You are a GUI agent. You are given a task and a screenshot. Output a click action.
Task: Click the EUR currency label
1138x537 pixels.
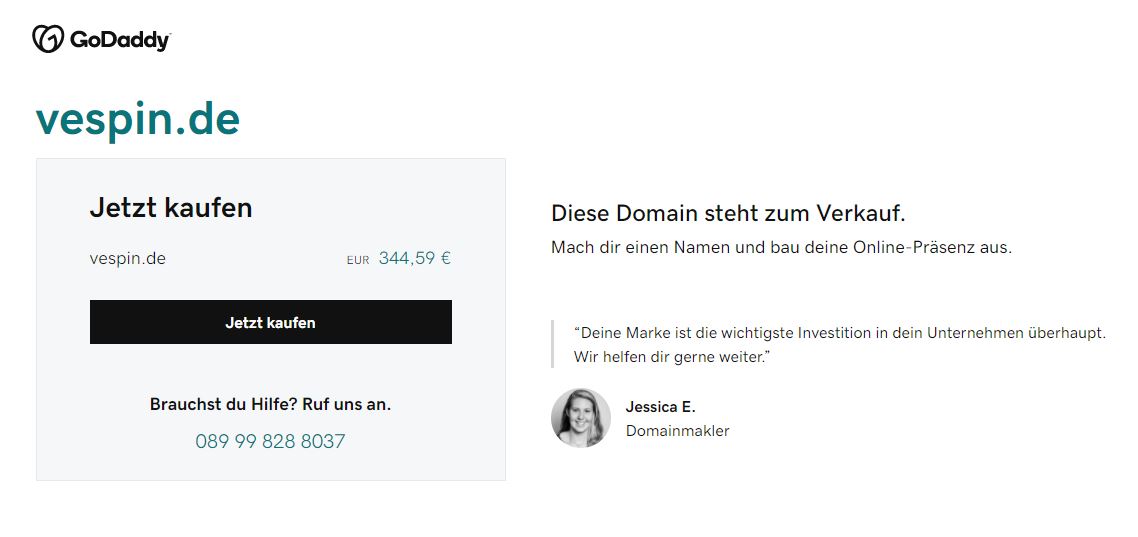pos(358,260)
